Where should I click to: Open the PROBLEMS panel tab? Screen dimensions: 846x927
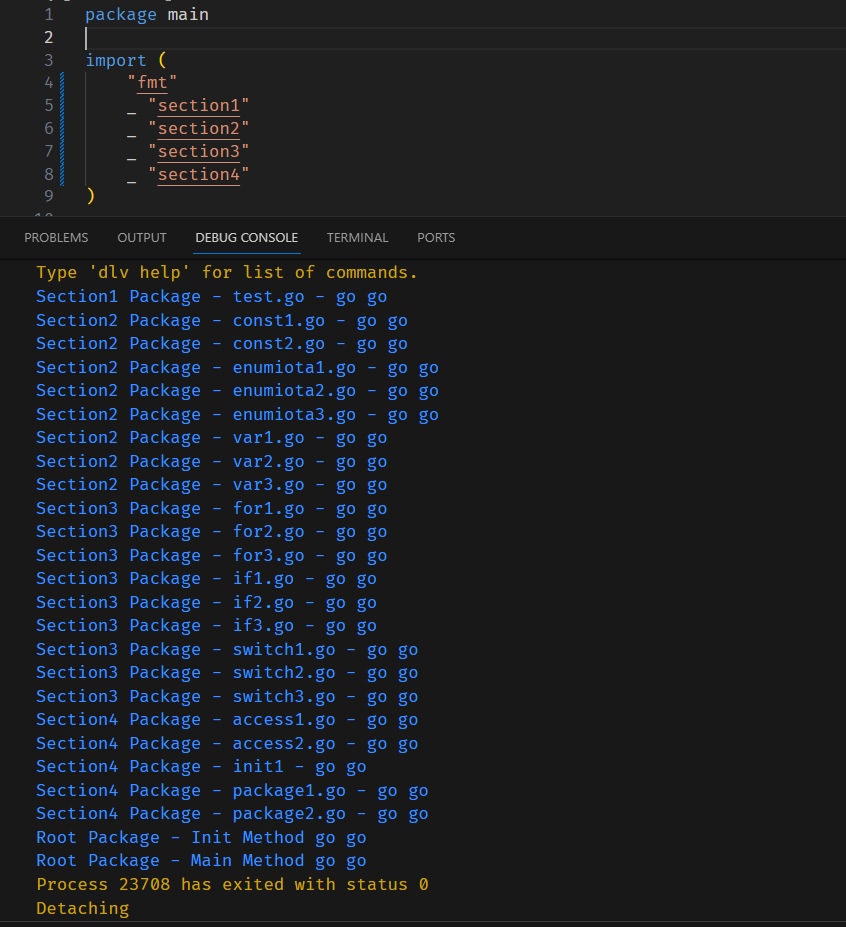(x=56, y=238)
